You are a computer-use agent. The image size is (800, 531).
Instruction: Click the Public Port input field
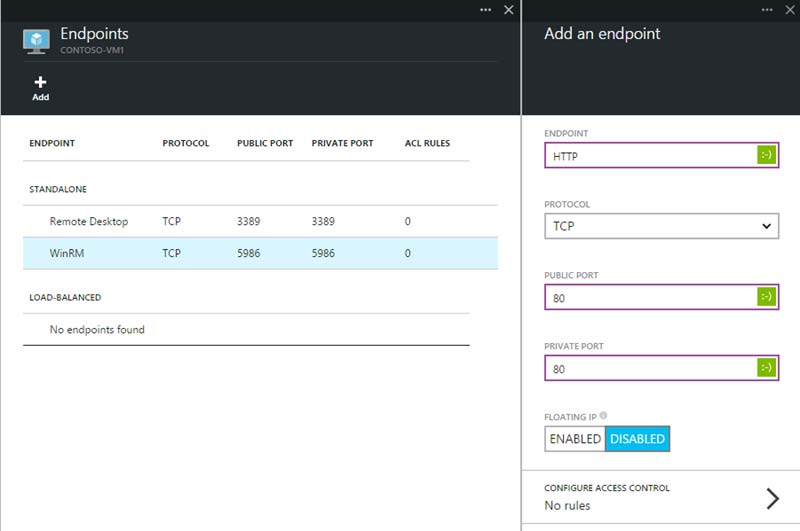[x=648, y=297]
